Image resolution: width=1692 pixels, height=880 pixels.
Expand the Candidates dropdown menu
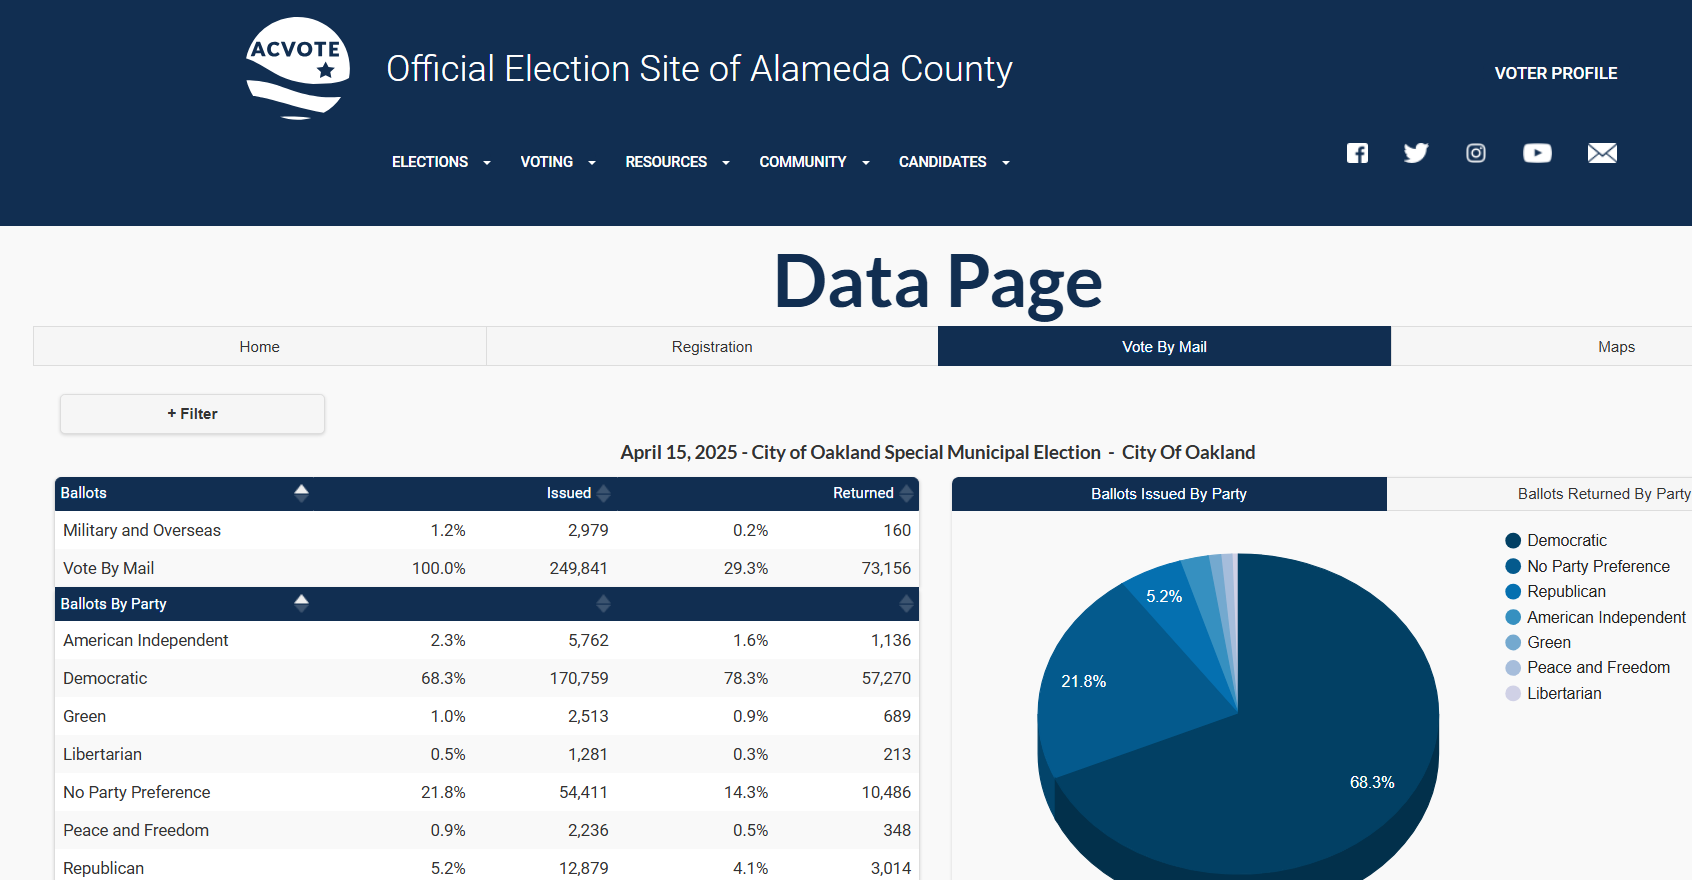tap(954, 162)
